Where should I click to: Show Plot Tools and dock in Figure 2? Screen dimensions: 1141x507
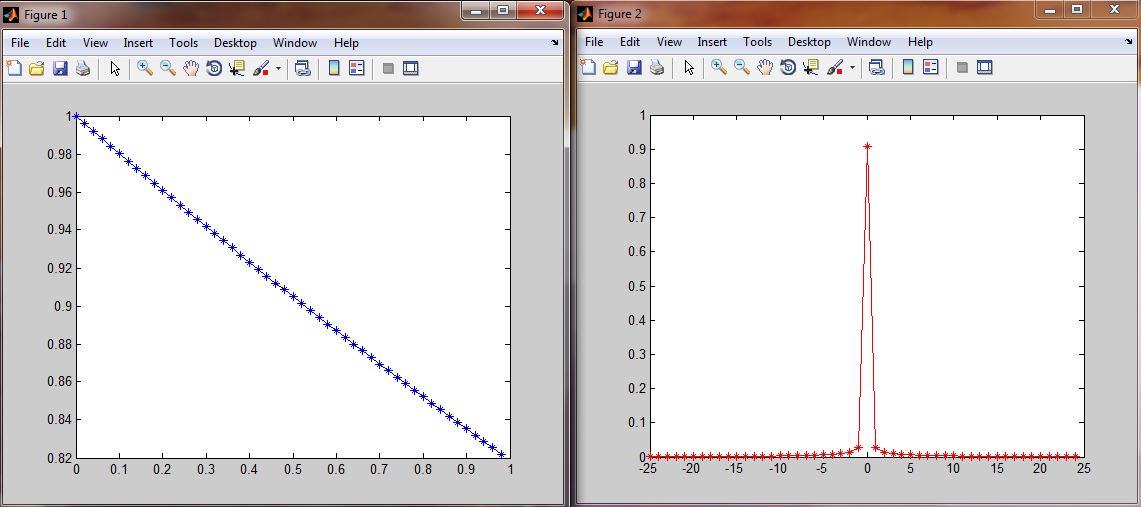point(984,68)
